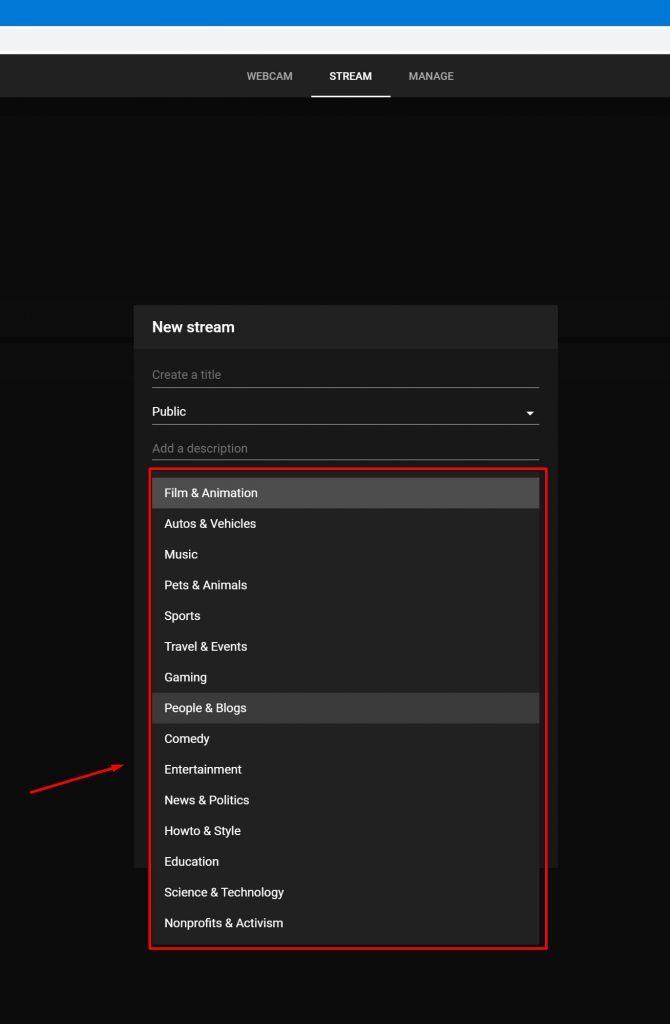This screenshot has width=670, height=1024.
Task: Choose the Education category
Action: (x=345, y=861)
